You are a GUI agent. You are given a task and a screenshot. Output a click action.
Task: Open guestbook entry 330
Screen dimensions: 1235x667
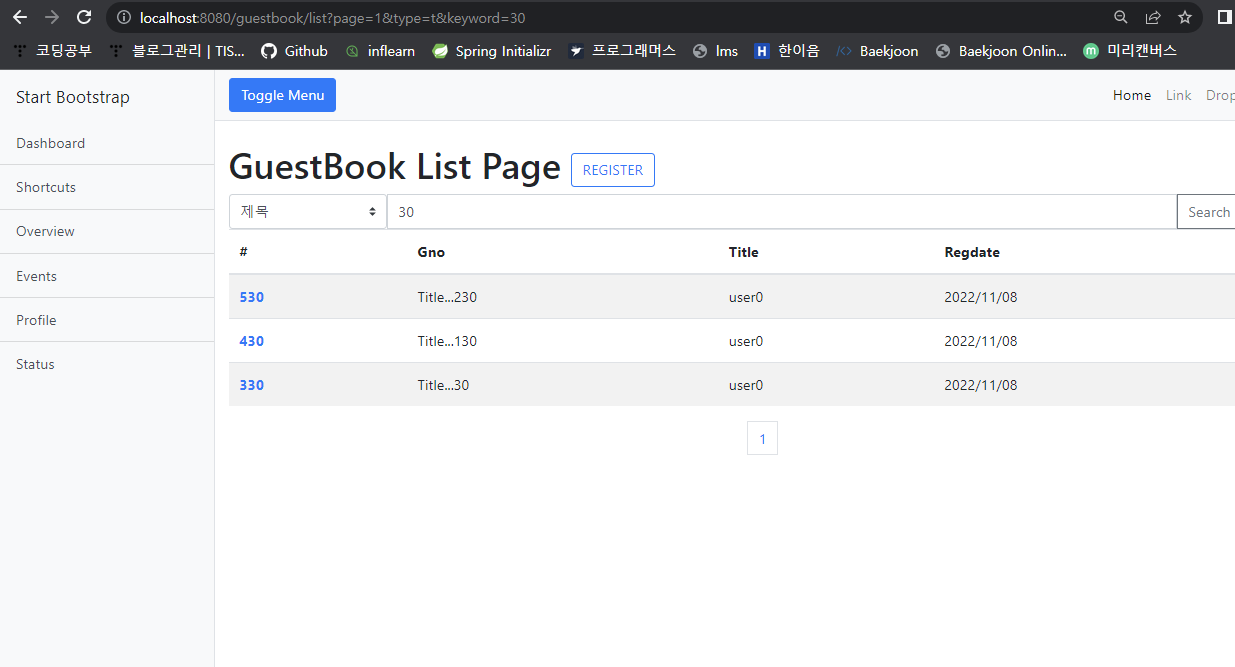(252, 385)
